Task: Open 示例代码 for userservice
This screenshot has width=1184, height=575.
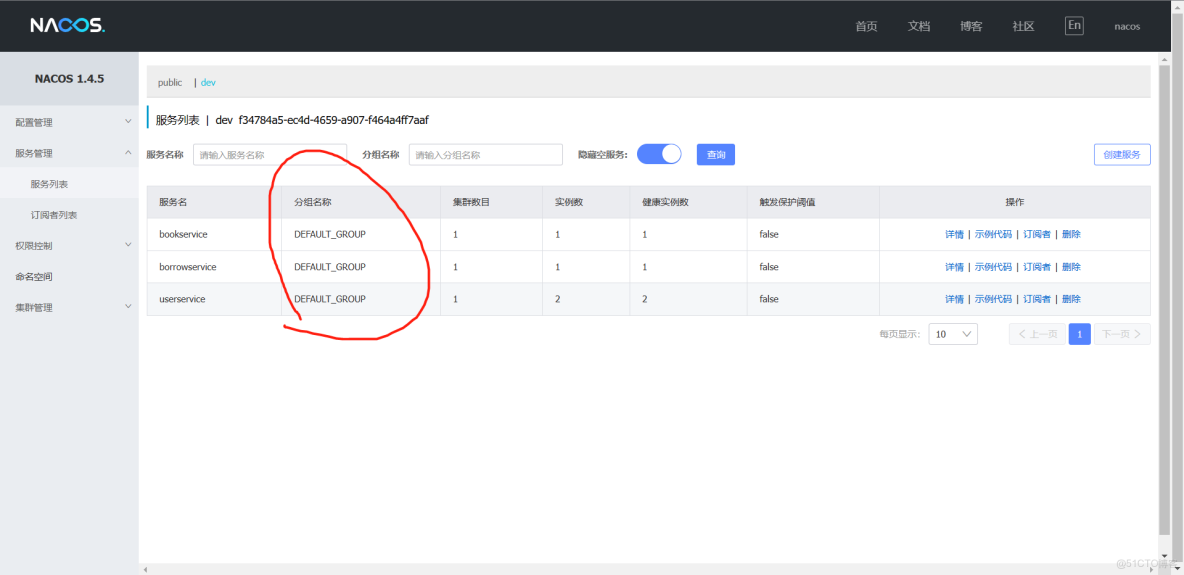Action: click(993, 299)
